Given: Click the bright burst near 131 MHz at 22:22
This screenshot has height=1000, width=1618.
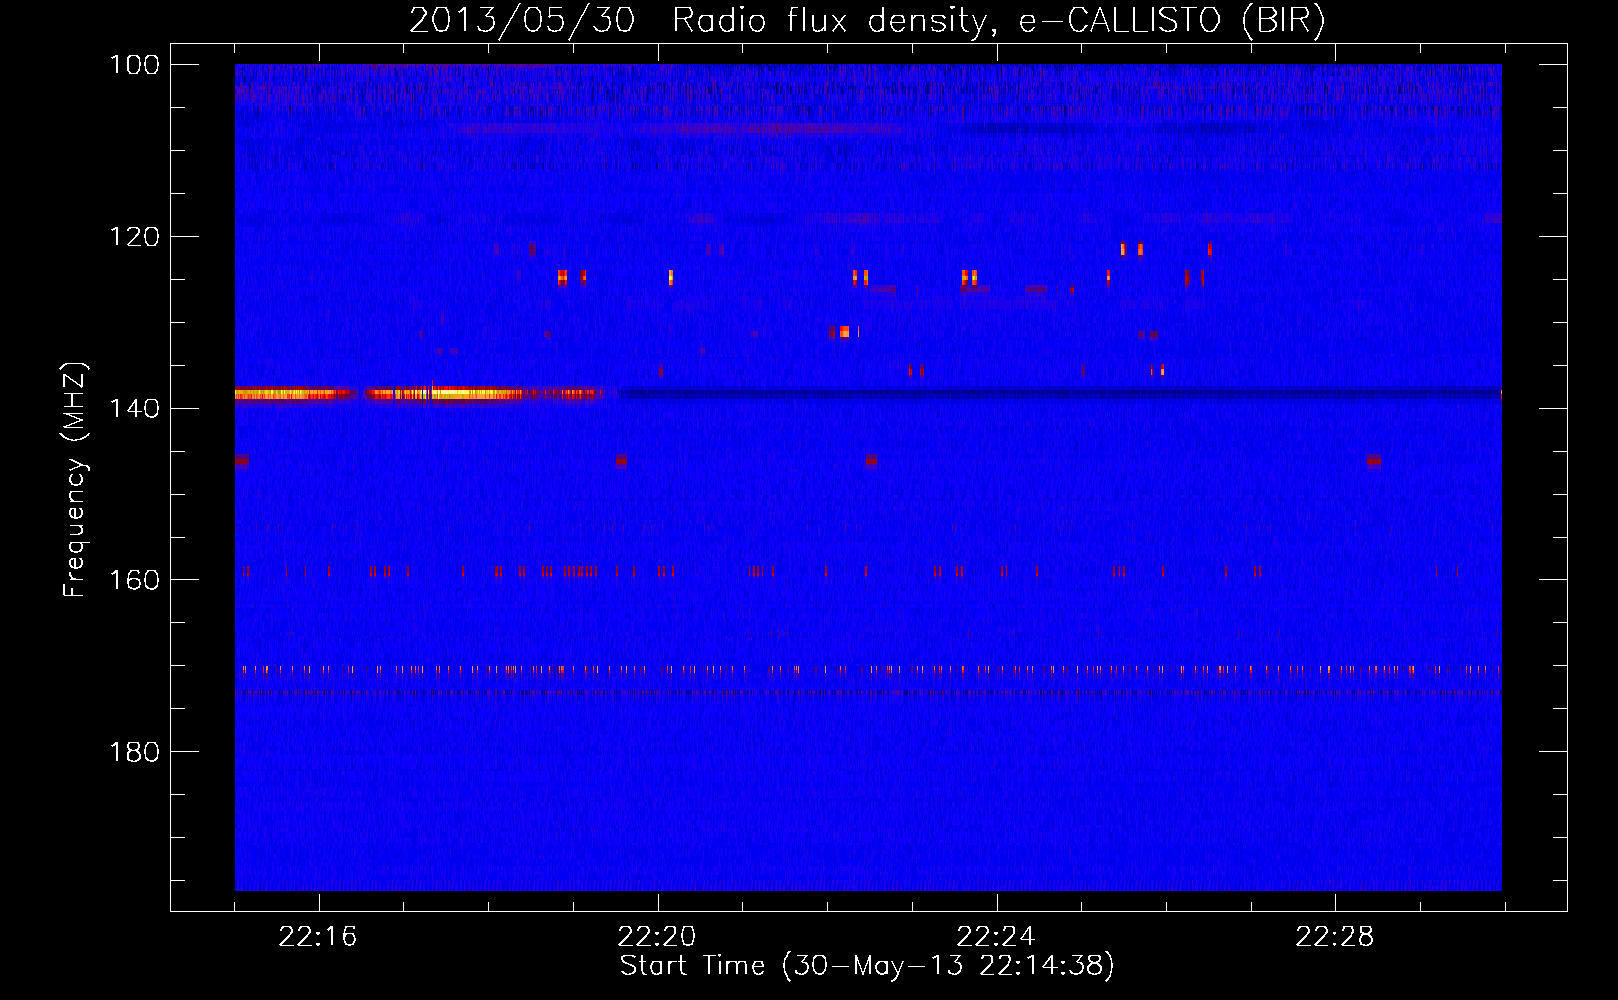Looking at the screenshot, I should click(x=845, y=332).
